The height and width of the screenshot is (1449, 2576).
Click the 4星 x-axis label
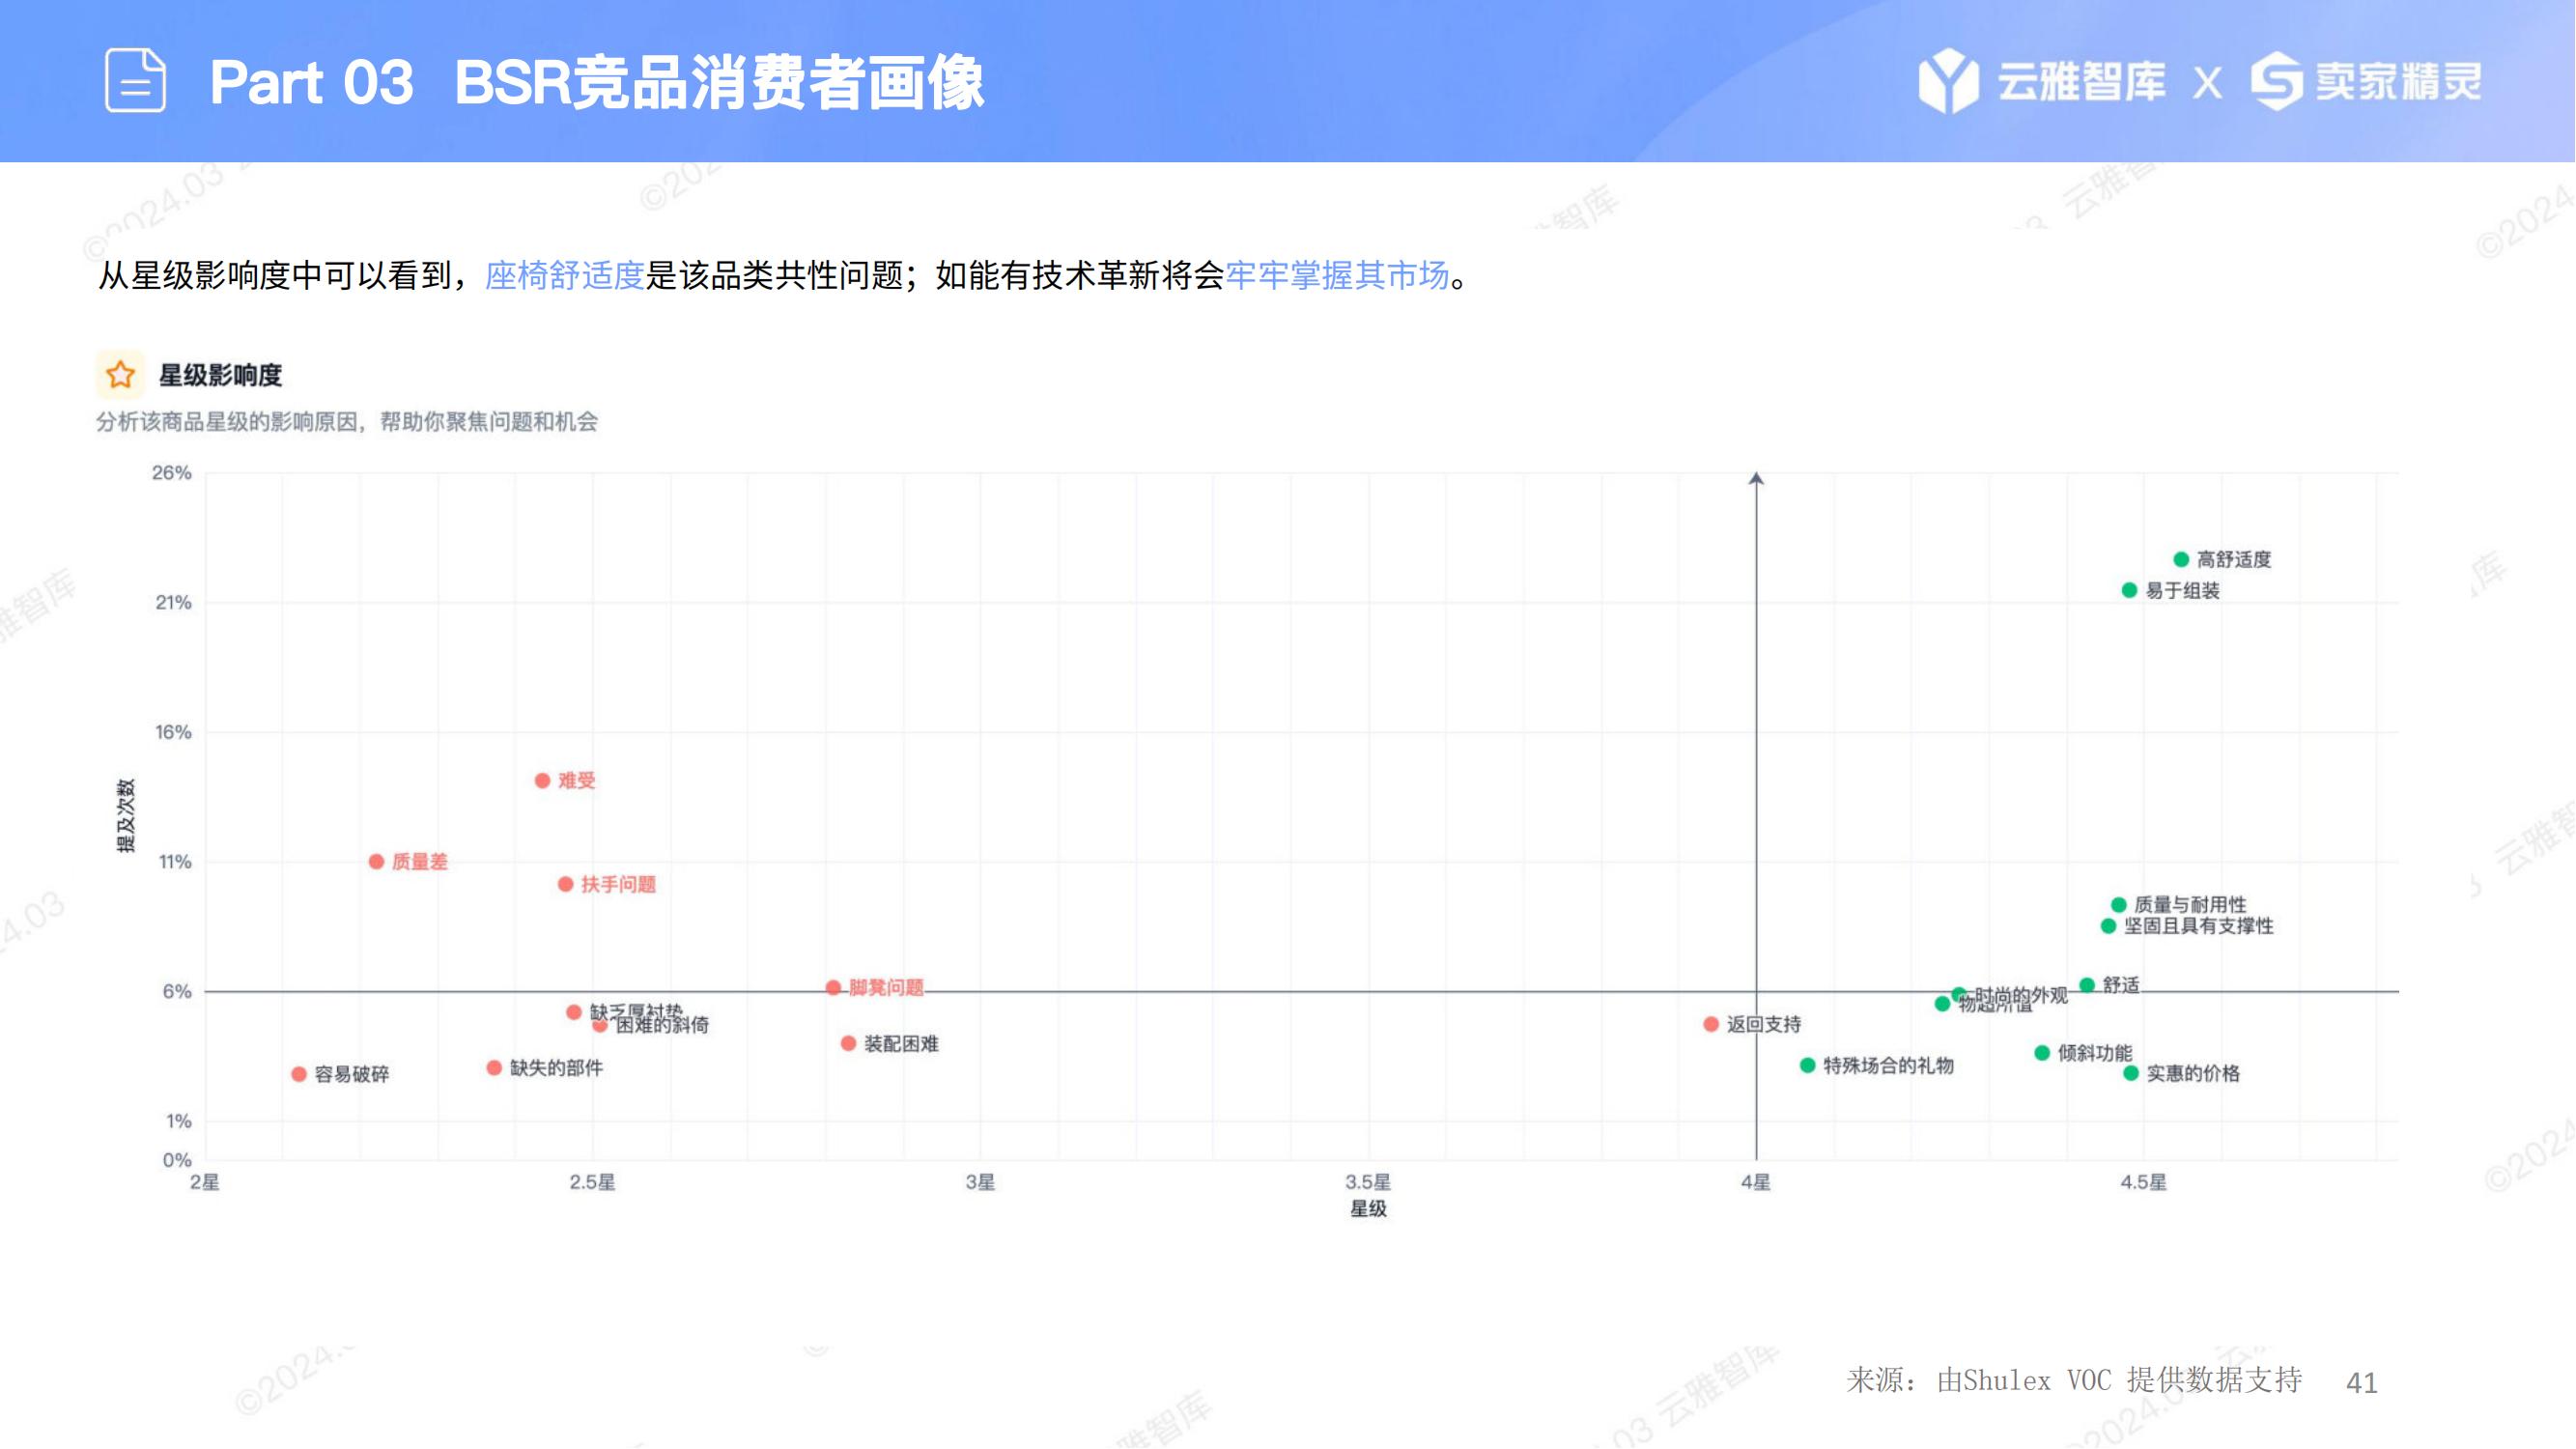(x=1755, y=1182)
